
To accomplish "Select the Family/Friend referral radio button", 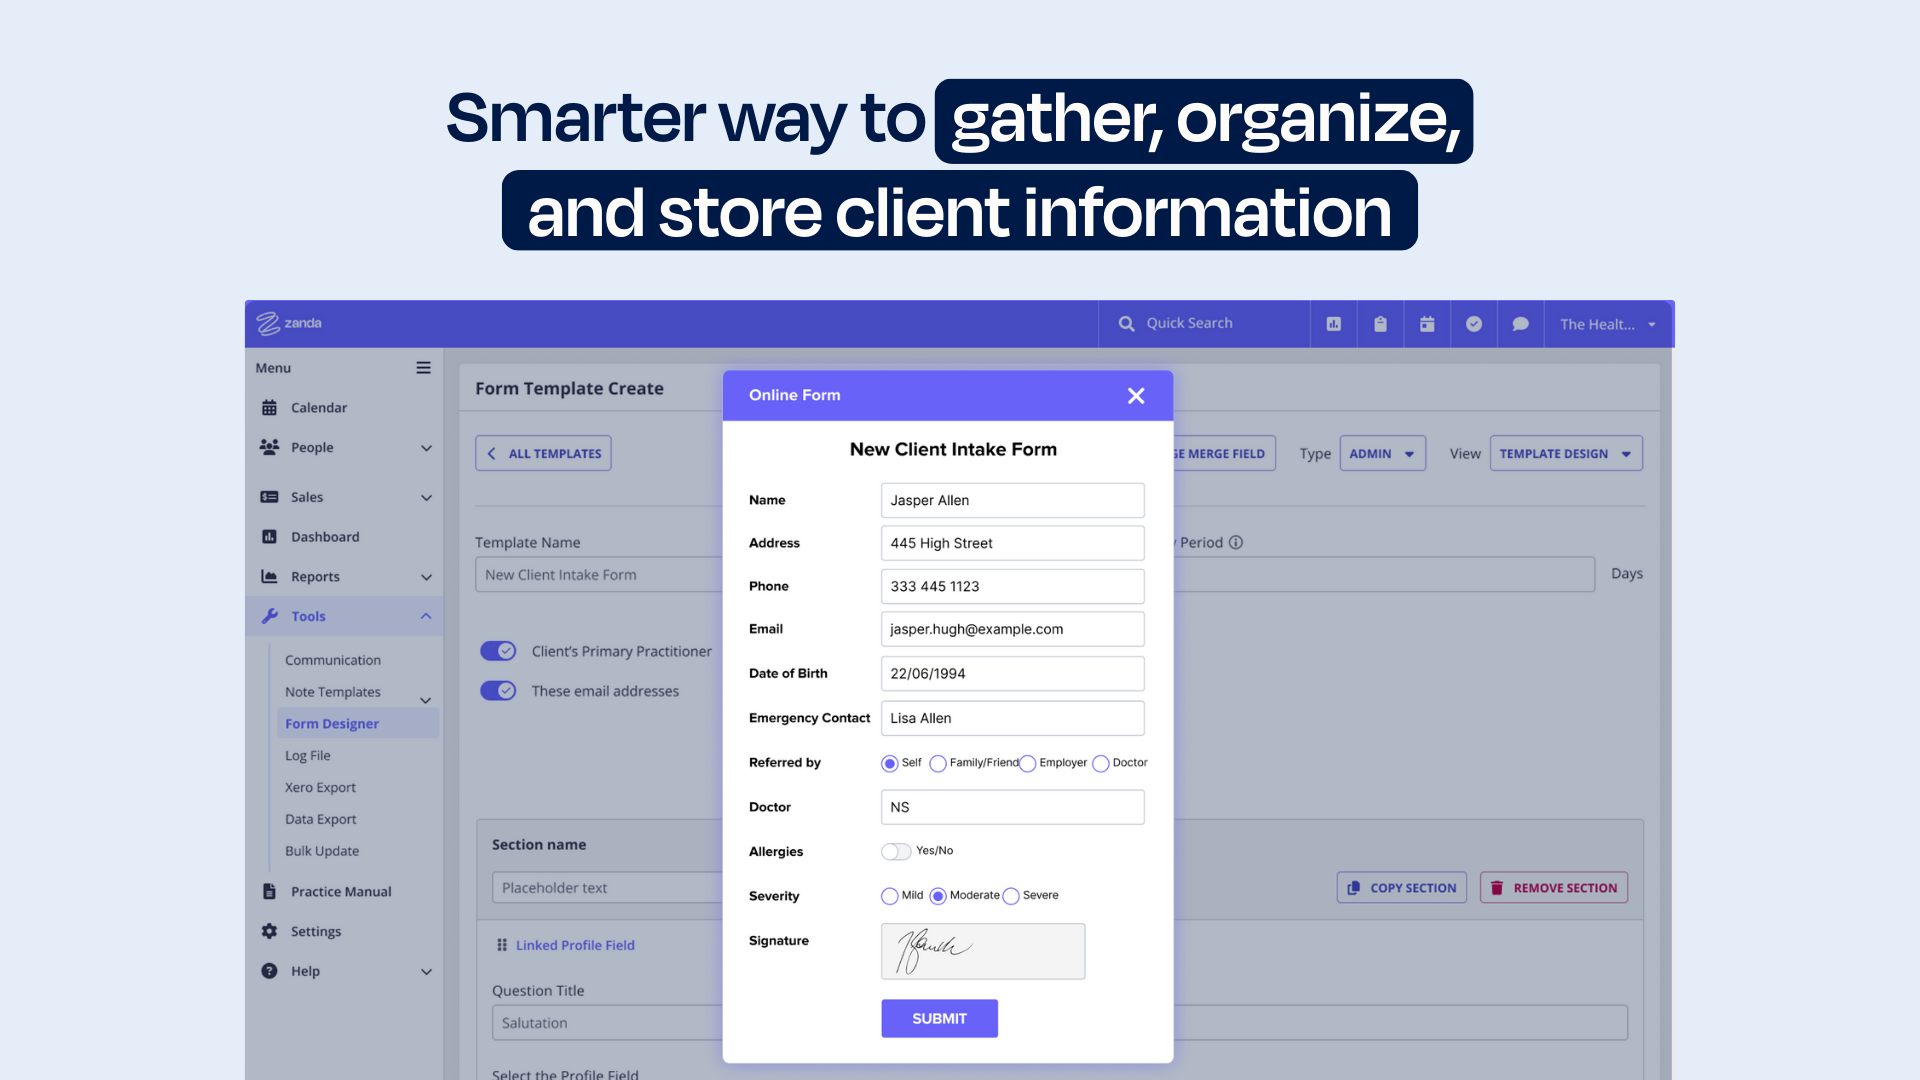I will coord(938,764).
